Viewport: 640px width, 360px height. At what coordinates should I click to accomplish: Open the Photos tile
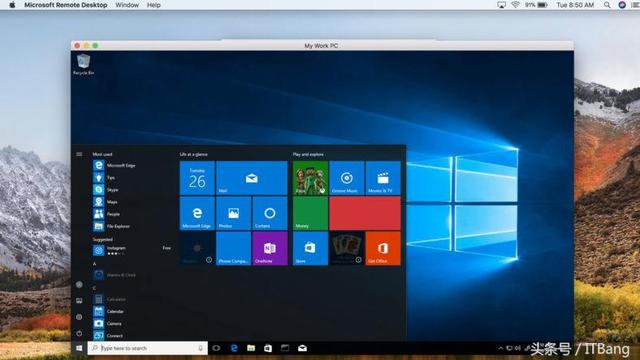233,213
